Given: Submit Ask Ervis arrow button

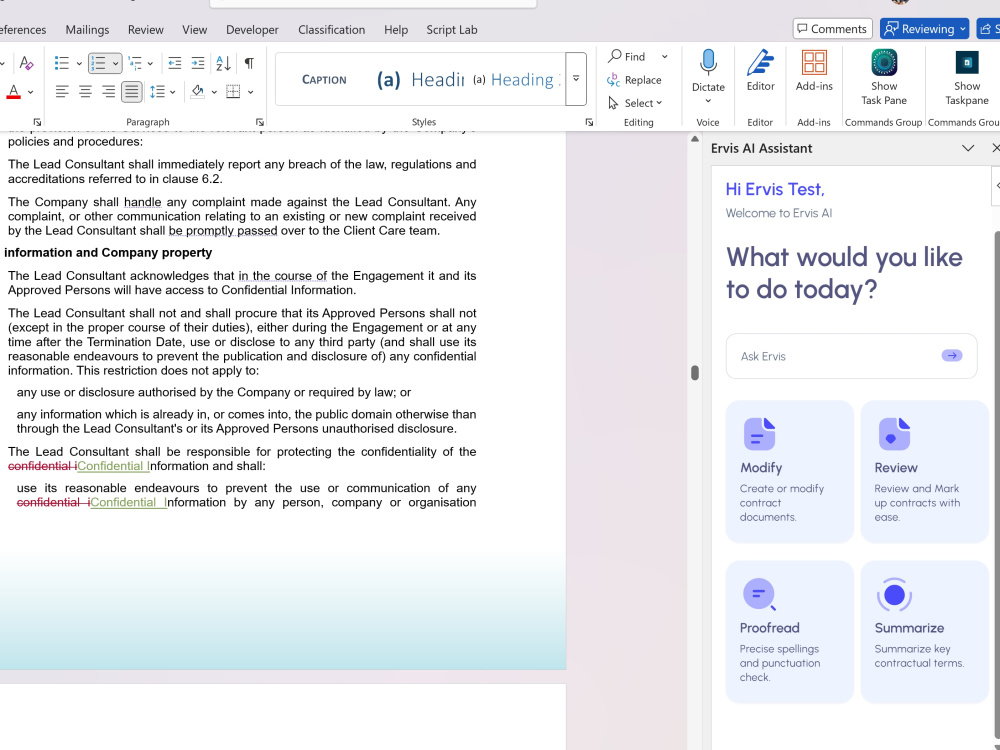Looking at the screenshot, I should 952,356.
